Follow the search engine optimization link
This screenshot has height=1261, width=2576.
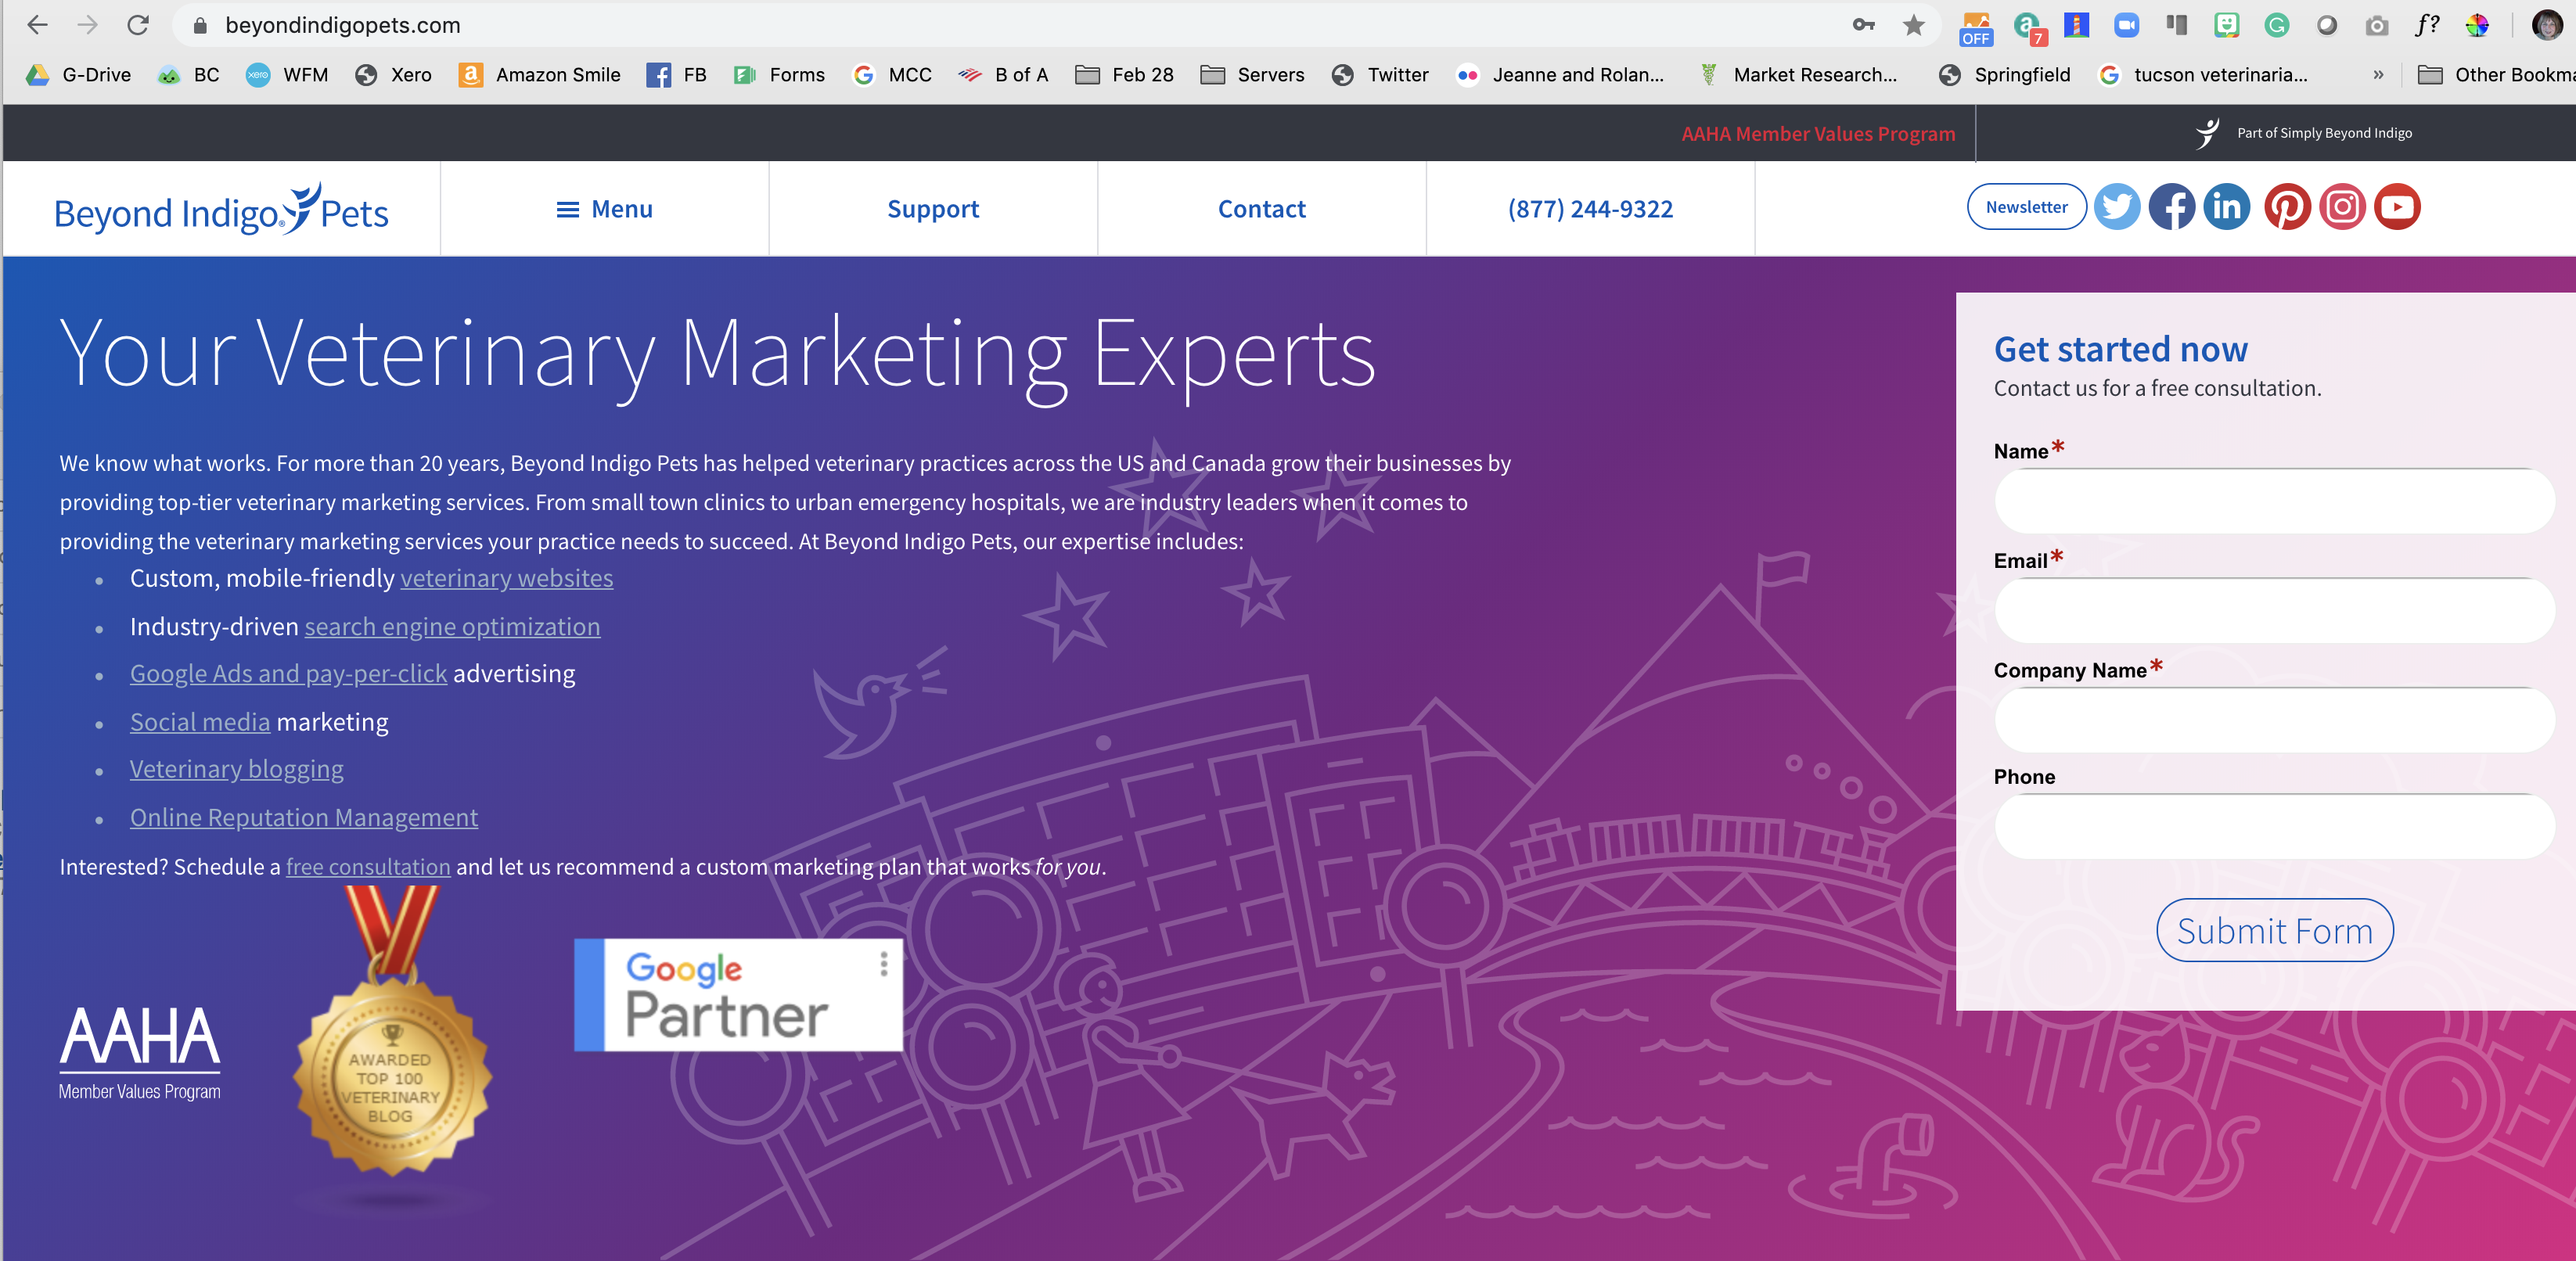tap(452, 626)
